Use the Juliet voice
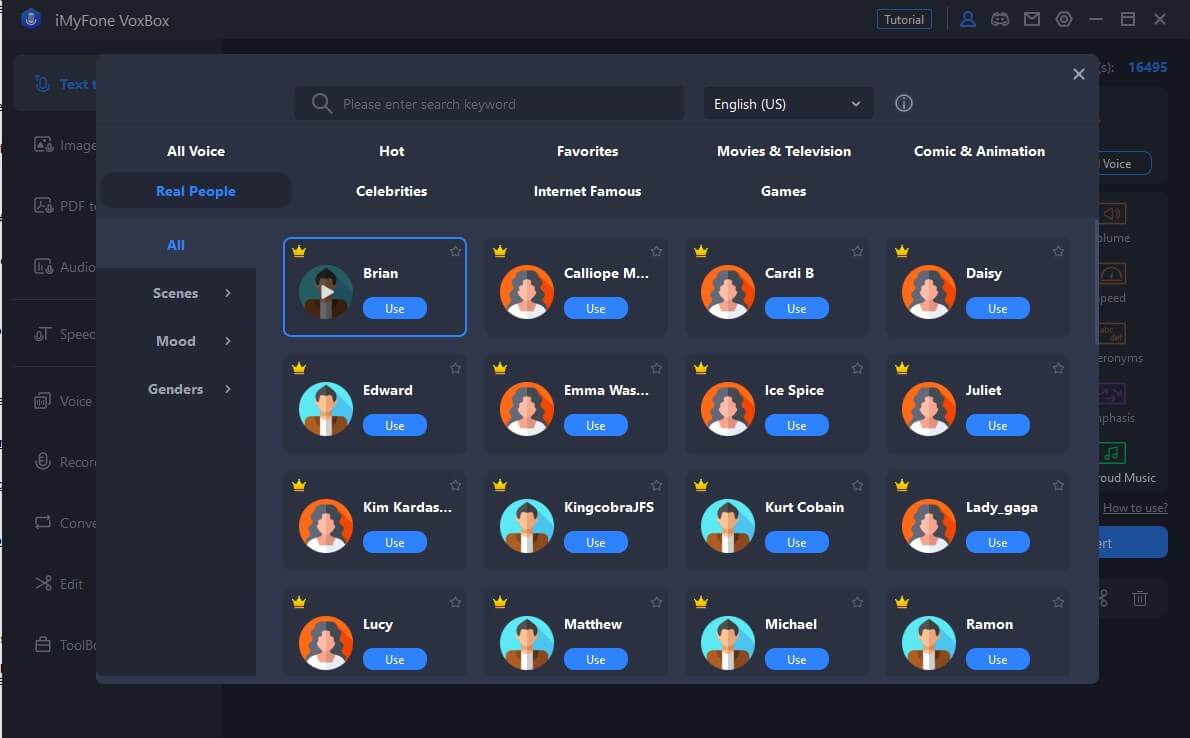This screenshot has width=1190, height=738. pos(997,425)
